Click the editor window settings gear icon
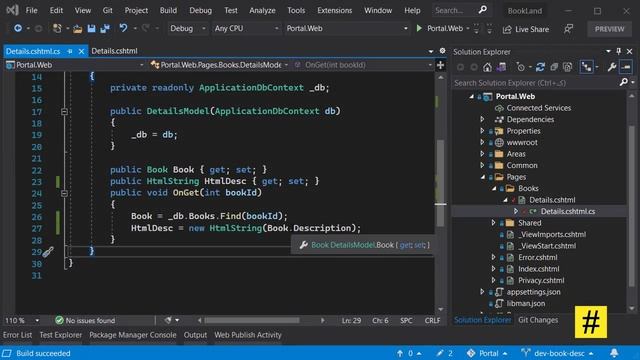 [442, 51]
